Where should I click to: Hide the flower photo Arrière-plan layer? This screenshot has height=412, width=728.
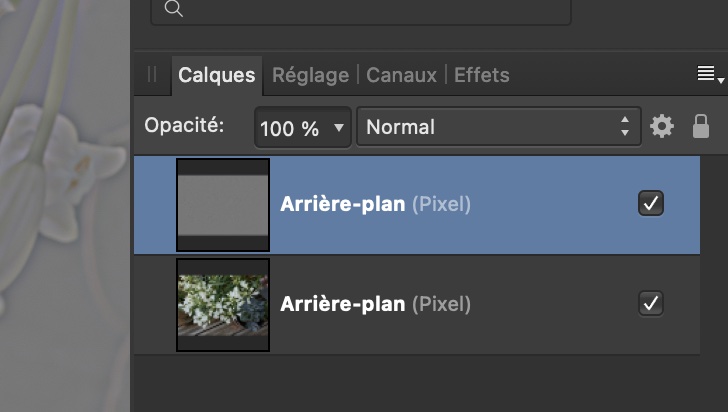coord(651,303)
